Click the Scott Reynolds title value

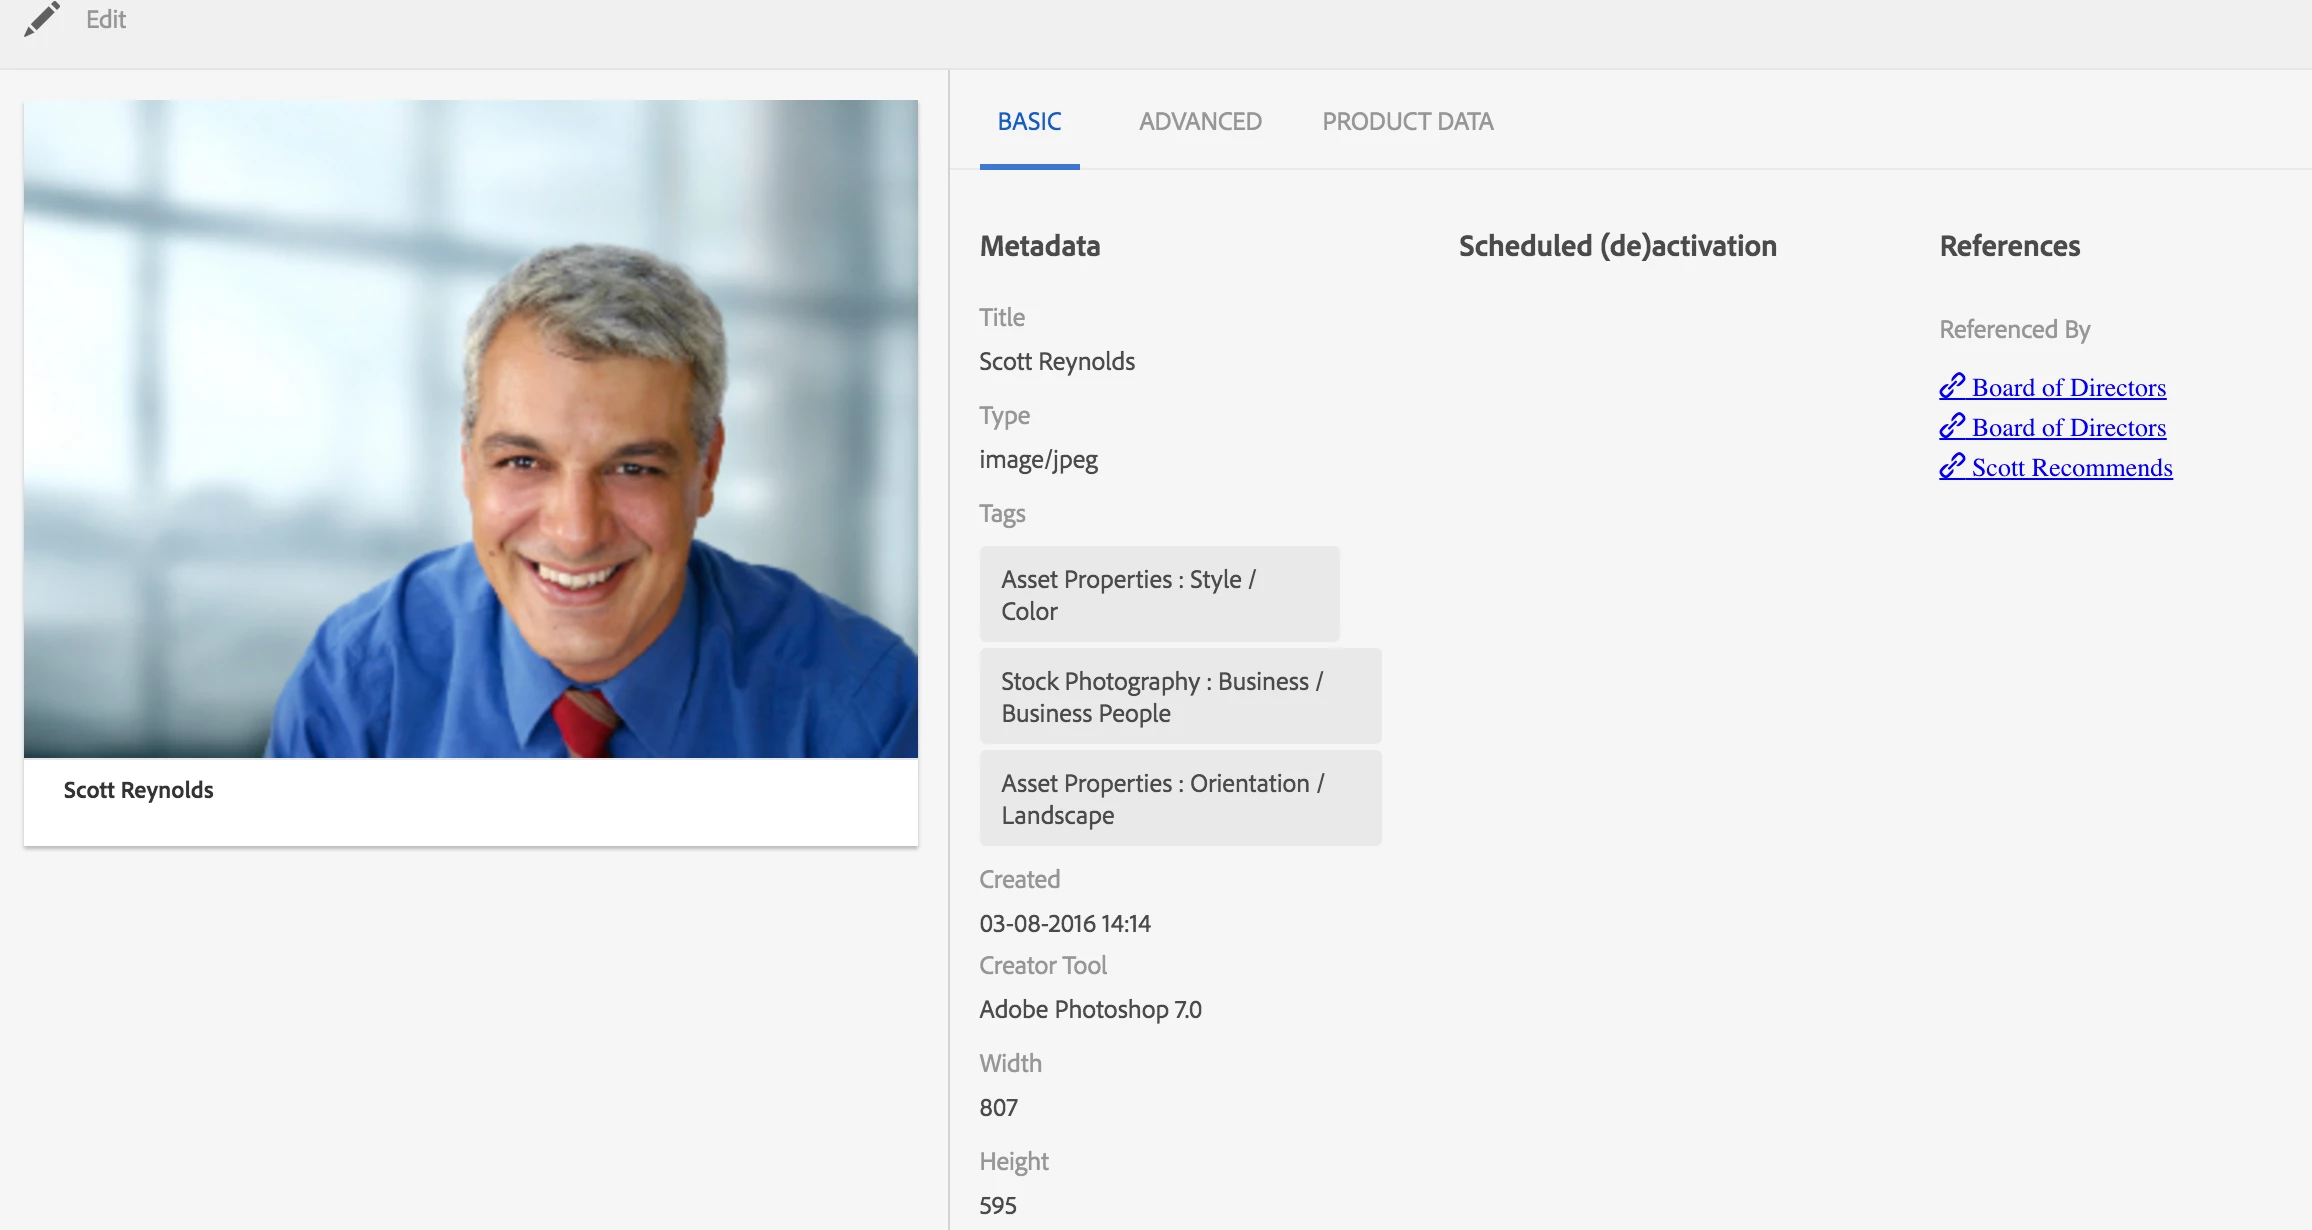pyautogui.click(x=1056, y=362)
